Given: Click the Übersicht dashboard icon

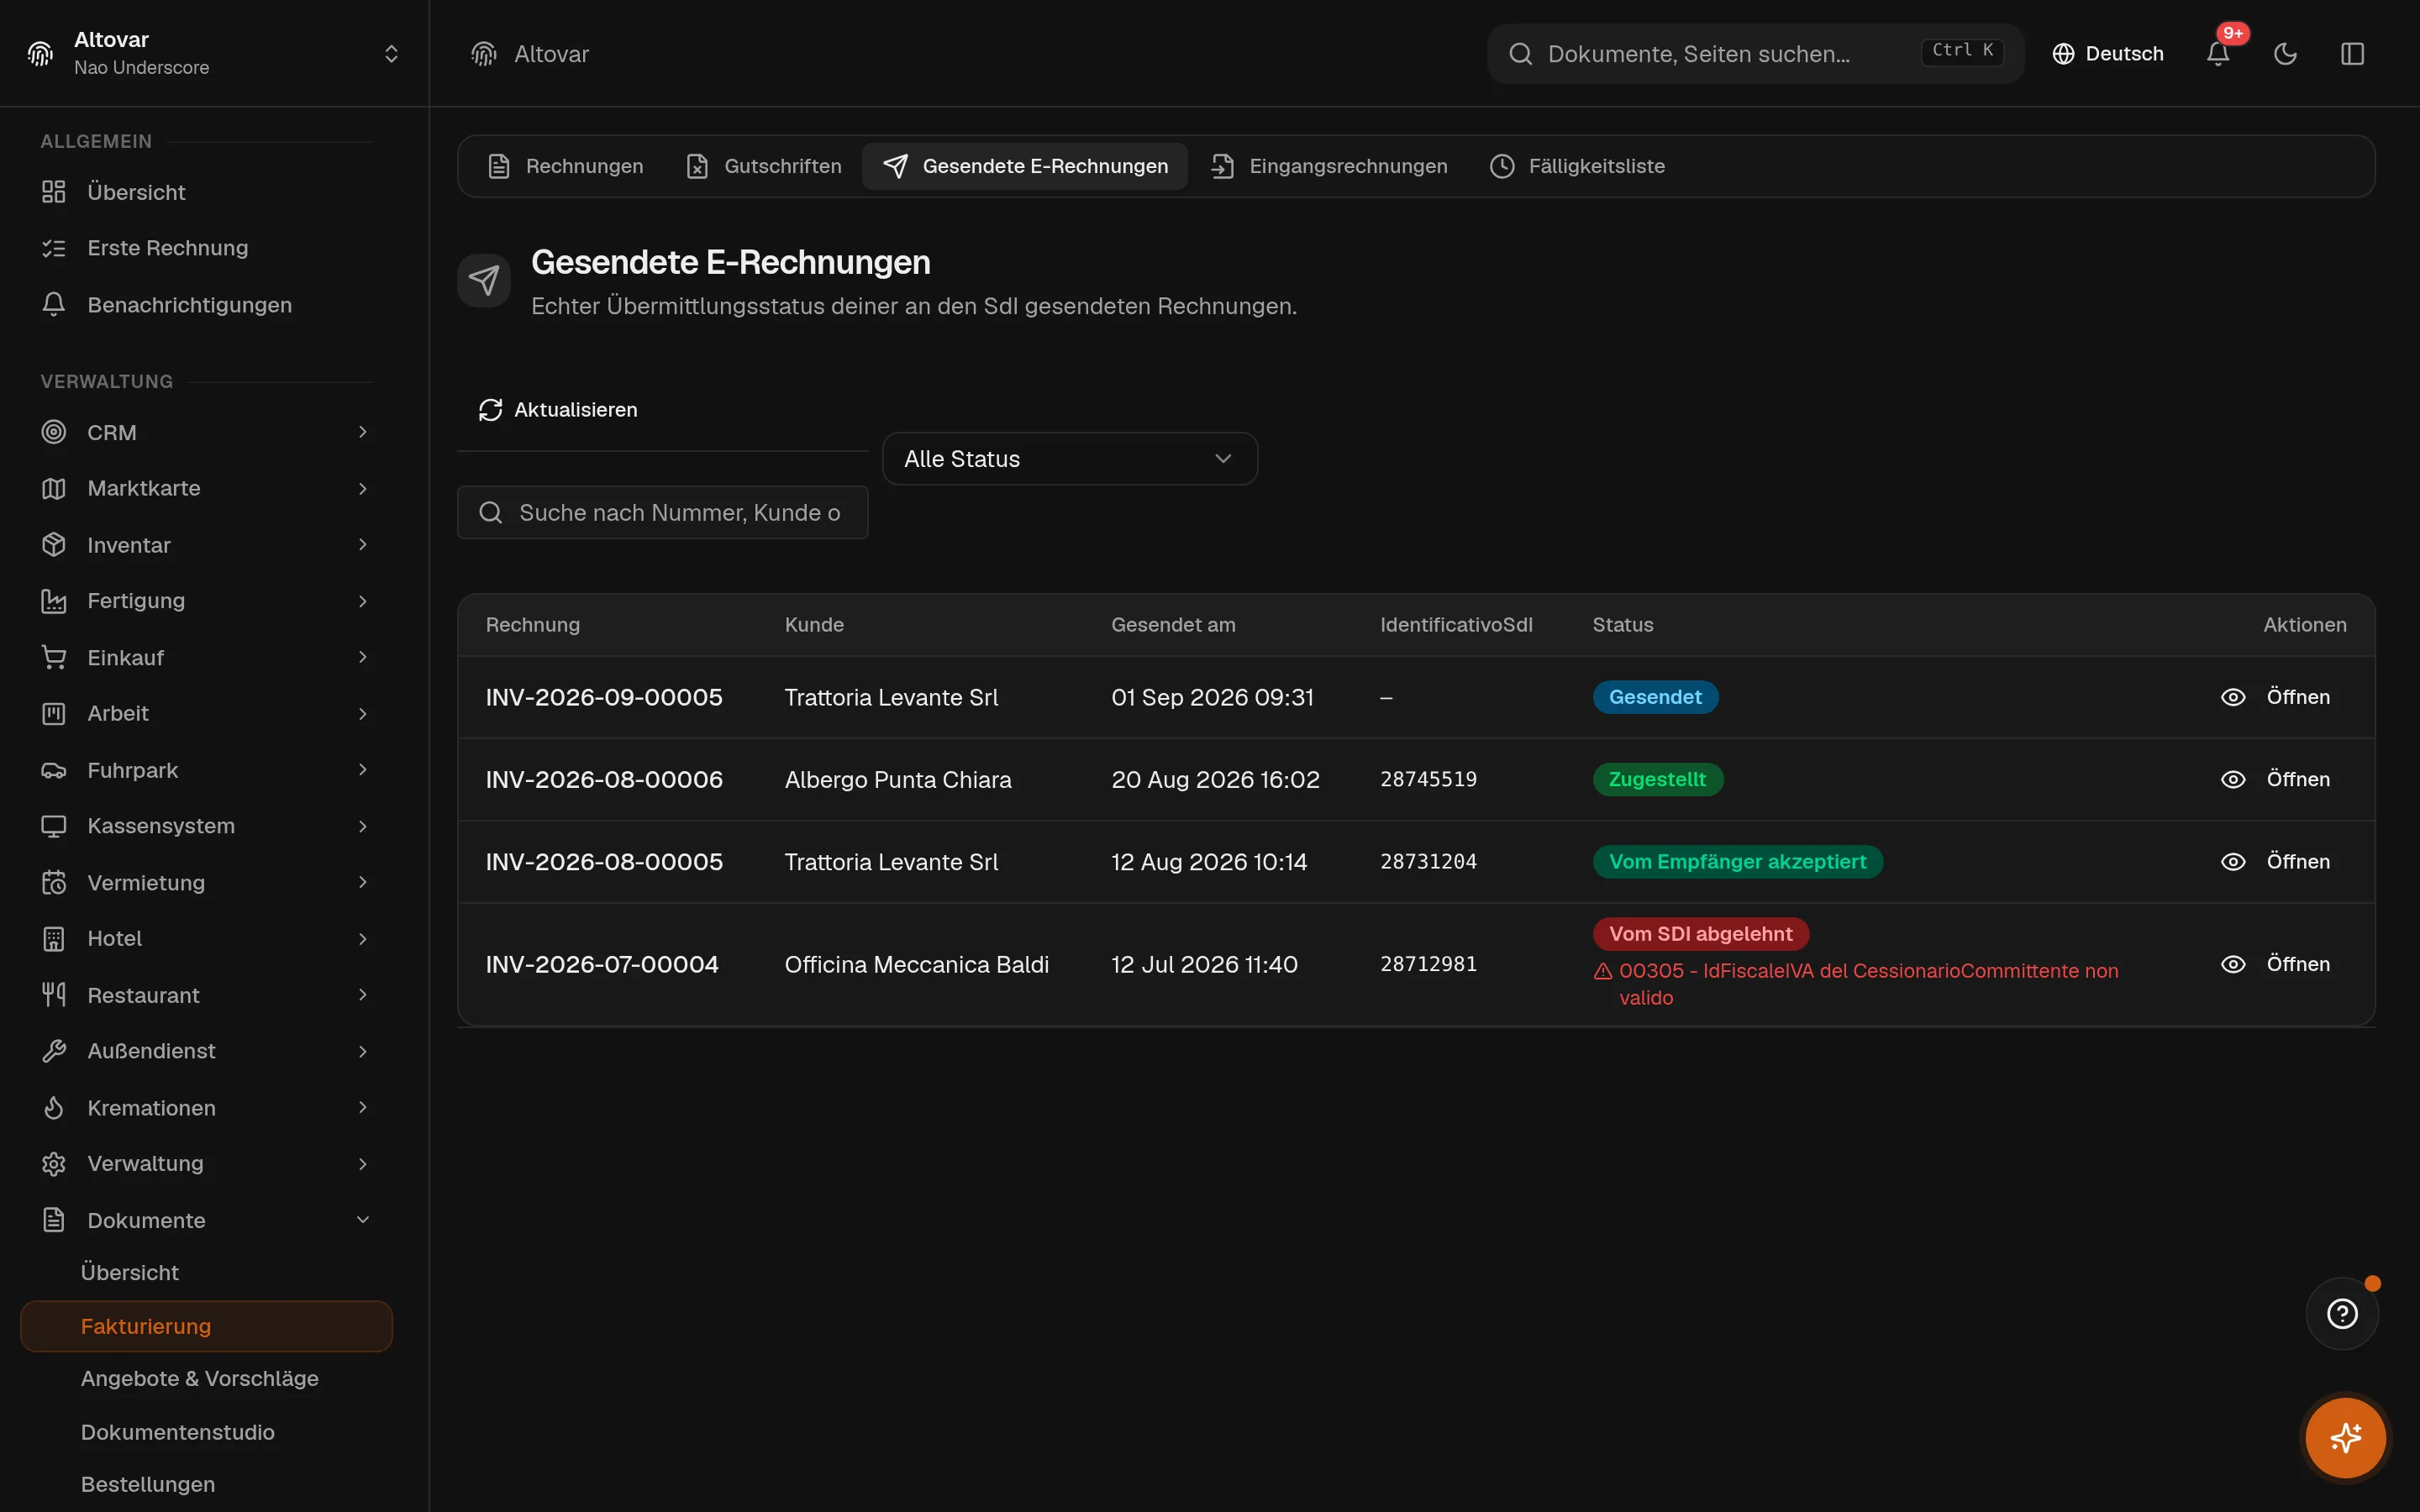Looking at the screenshot, I should [x=54, y=192].
